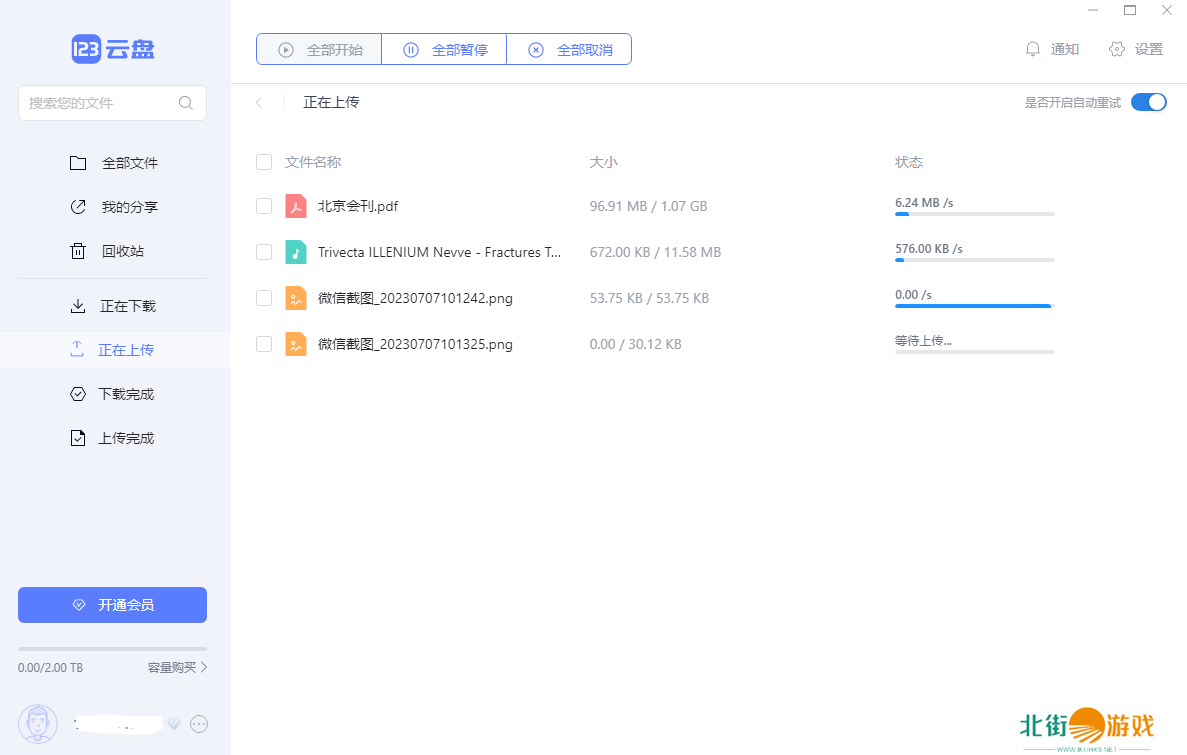Tick the checkbox for 北京会刊.pdf
The width and height of the screenshot is (1187, 755).
(x=264, y=206)
